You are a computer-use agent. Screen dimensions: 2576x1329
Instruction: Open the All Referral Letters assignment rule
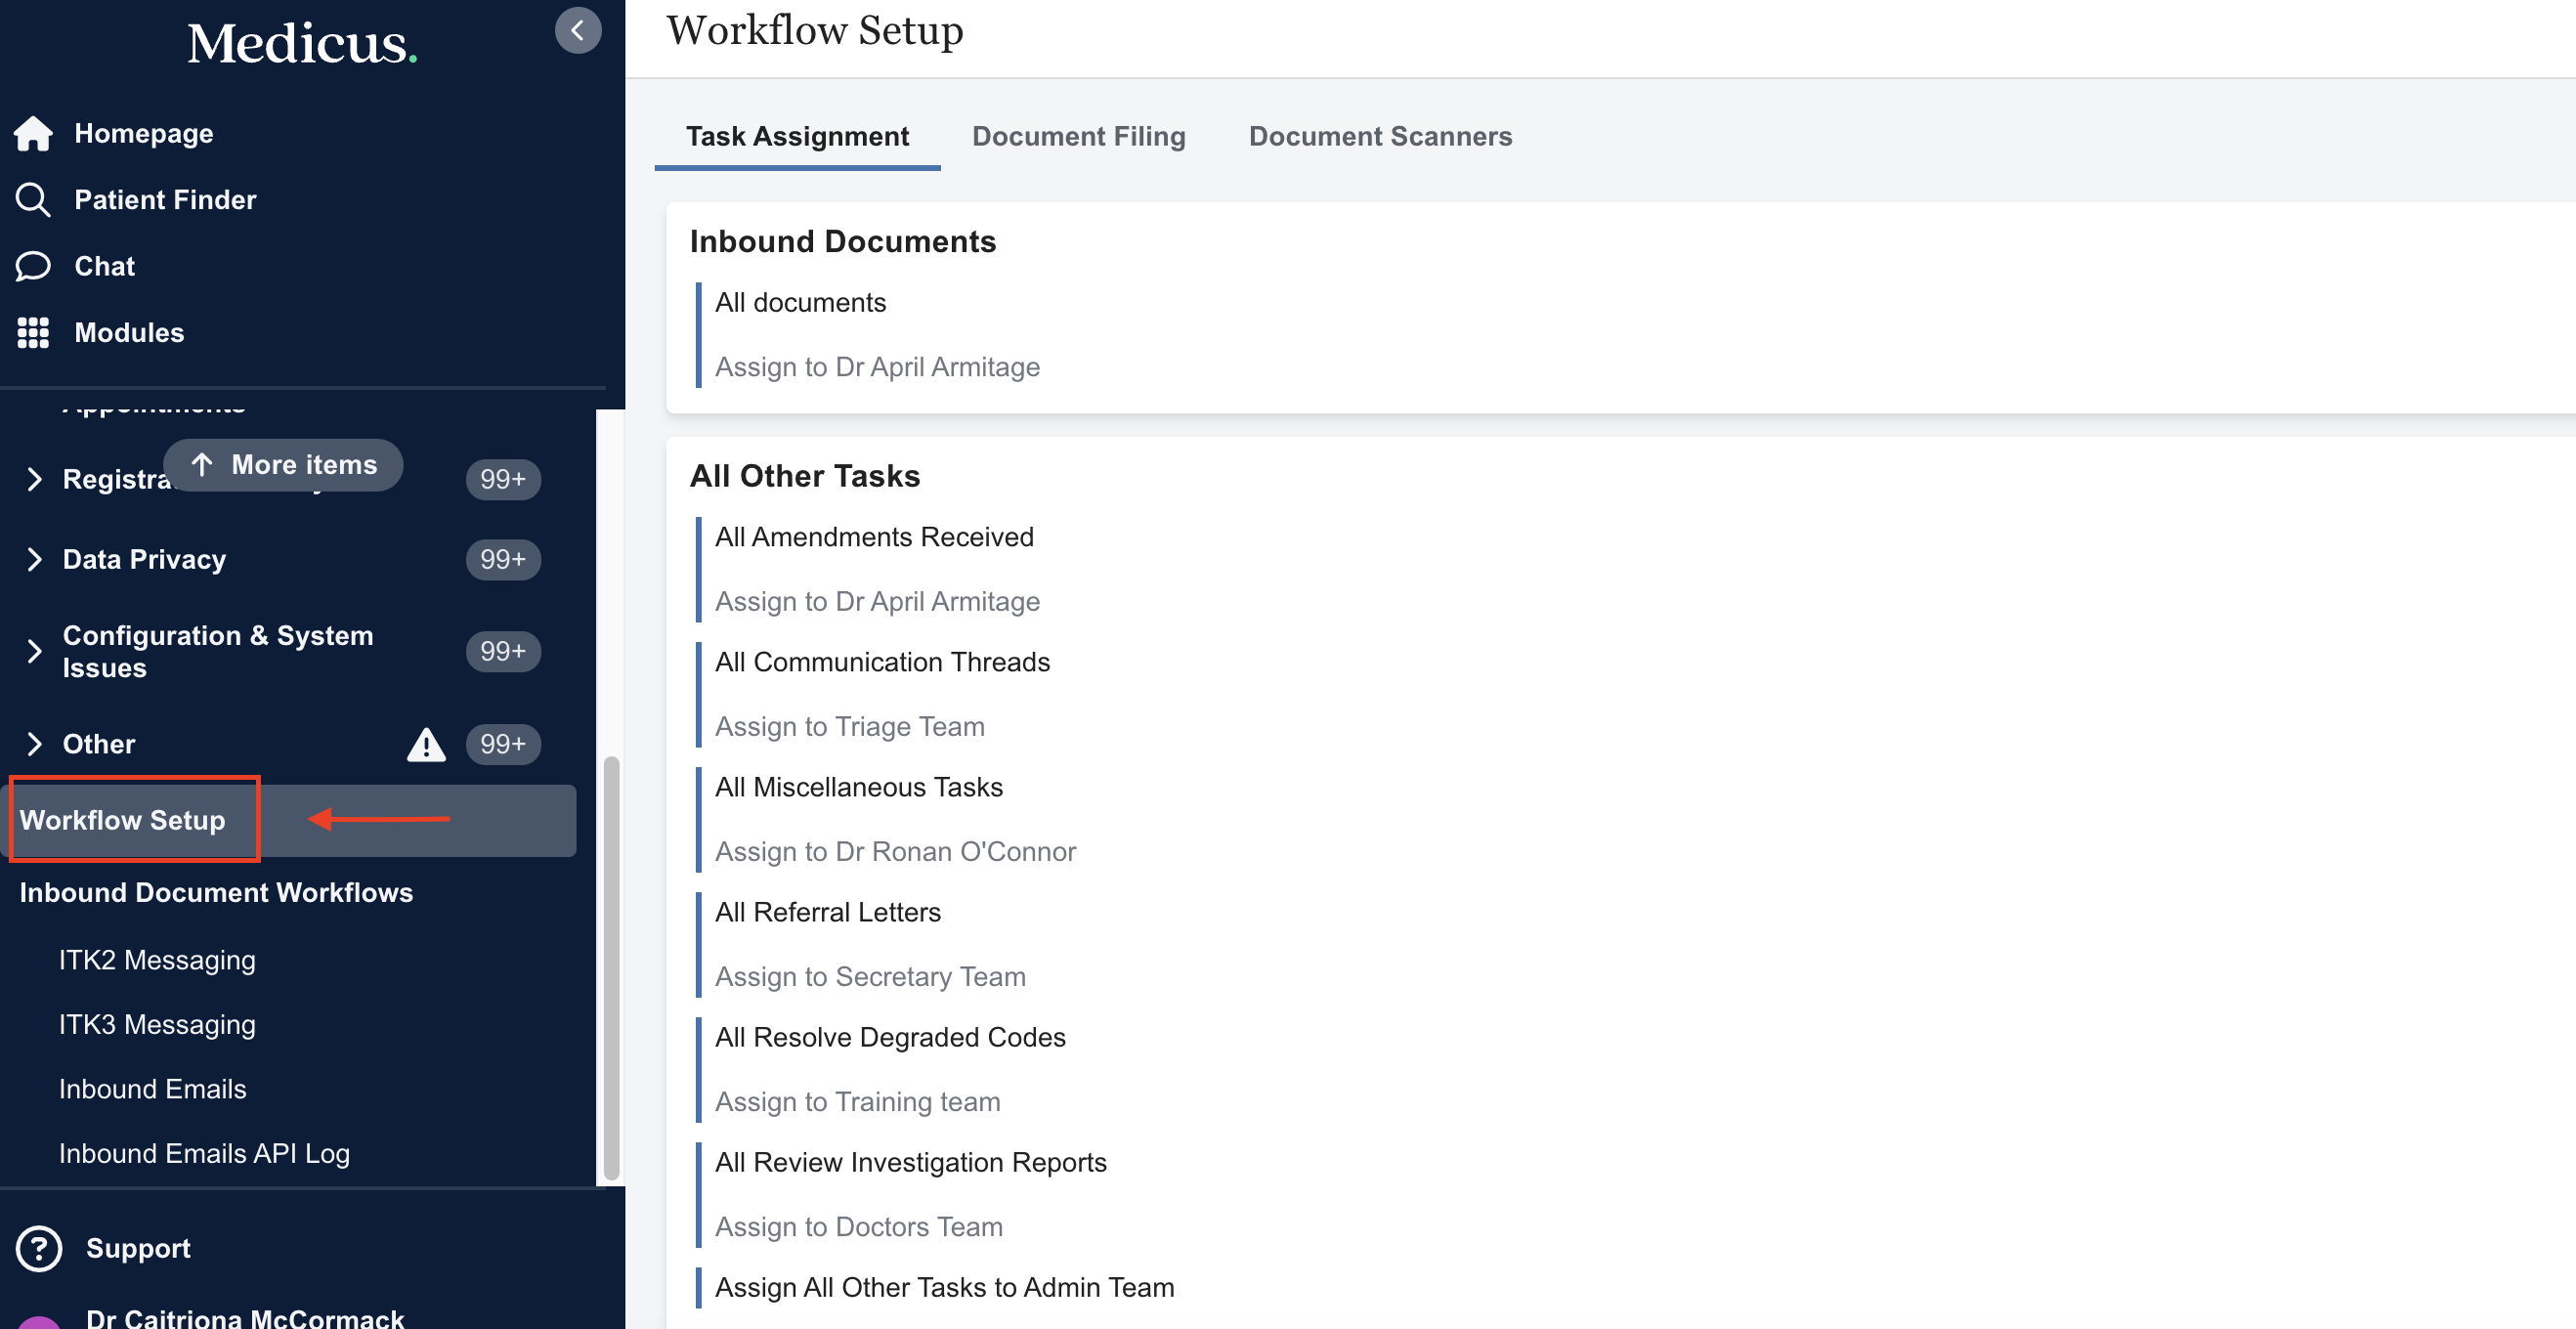coord(827,912)
